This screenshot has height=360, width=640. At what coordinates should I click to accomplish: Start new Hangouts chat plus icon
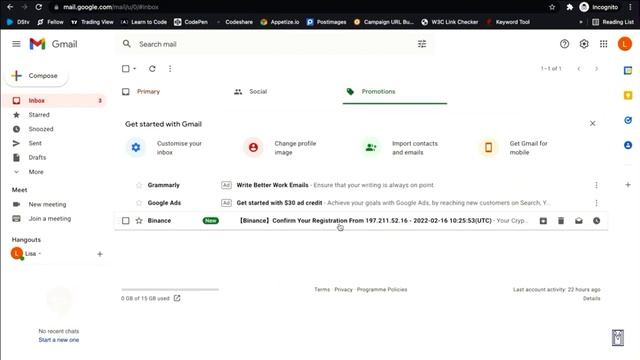pos(100,254)
